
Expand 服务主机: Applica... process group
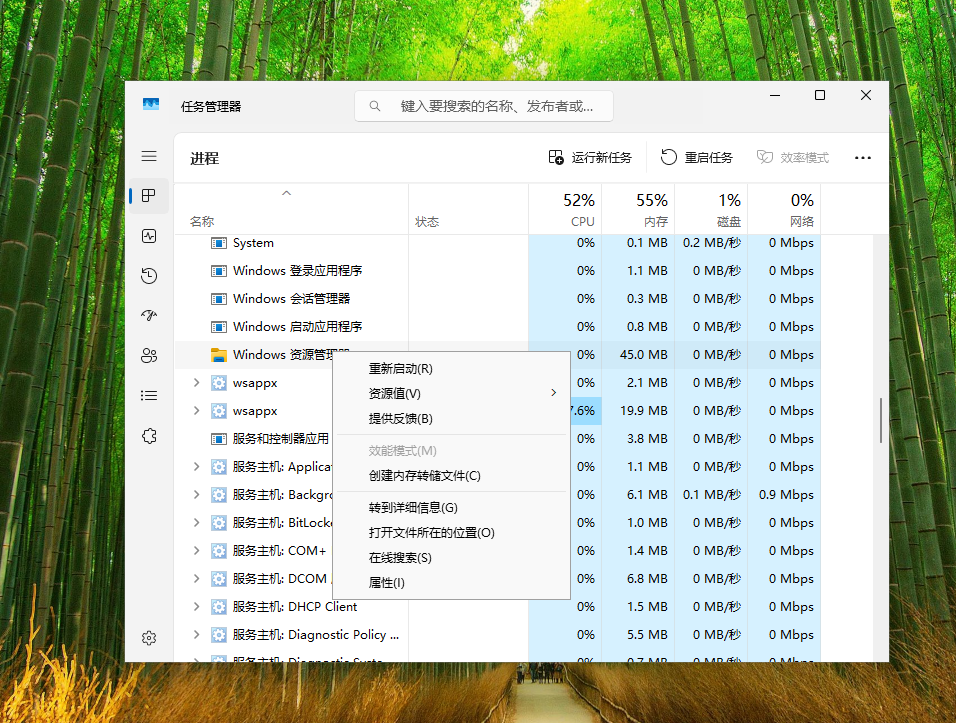click(196, 466)
